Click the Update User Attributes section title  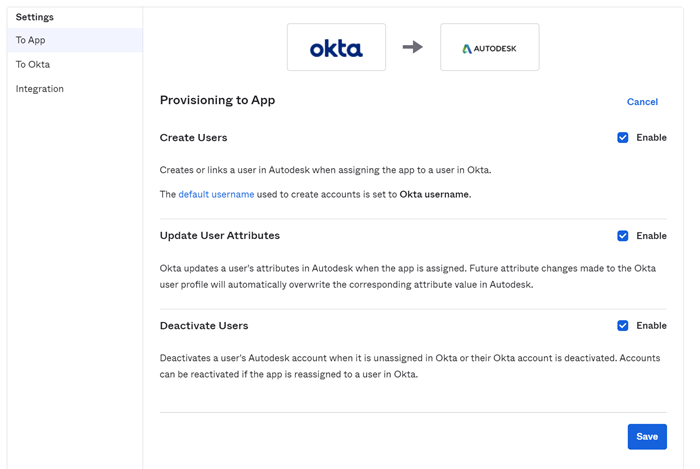[x=220, y=236]
